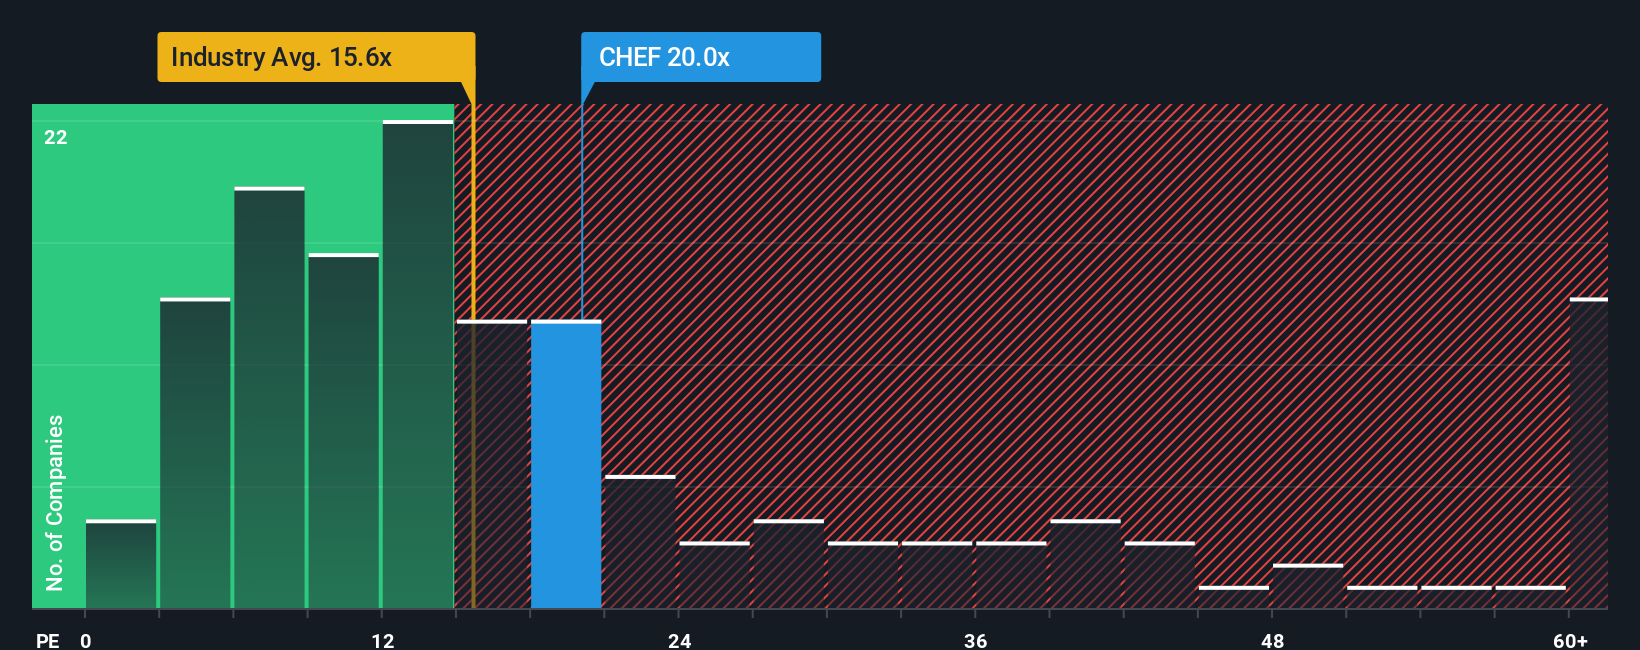Click the 48 tick label on x-axis
Image resolution: width=1640 pixels, height=650 pixels.
pyautogui.click(x=1273, y=640)
